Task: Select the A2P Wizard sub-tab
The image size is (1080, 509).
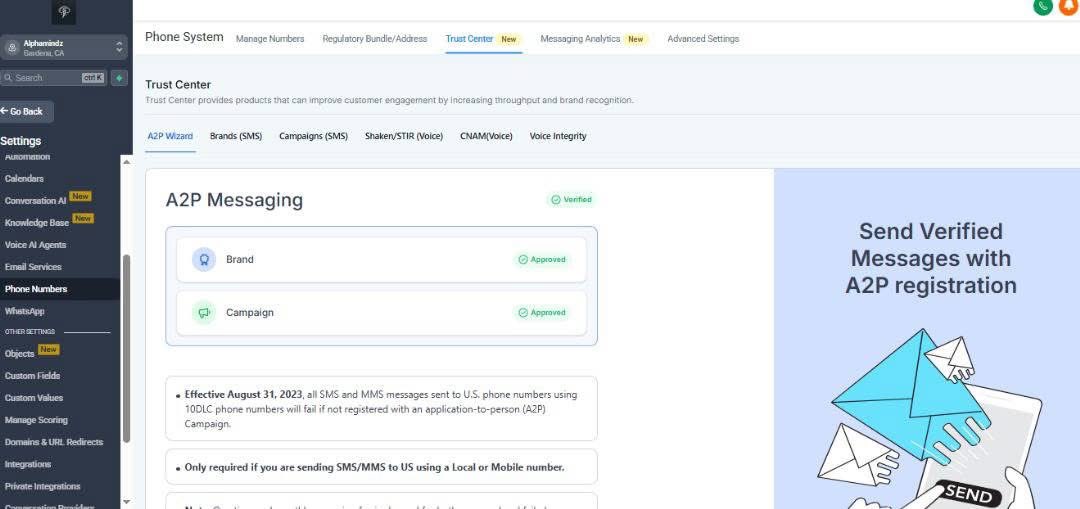Action: tap(170, 136)
